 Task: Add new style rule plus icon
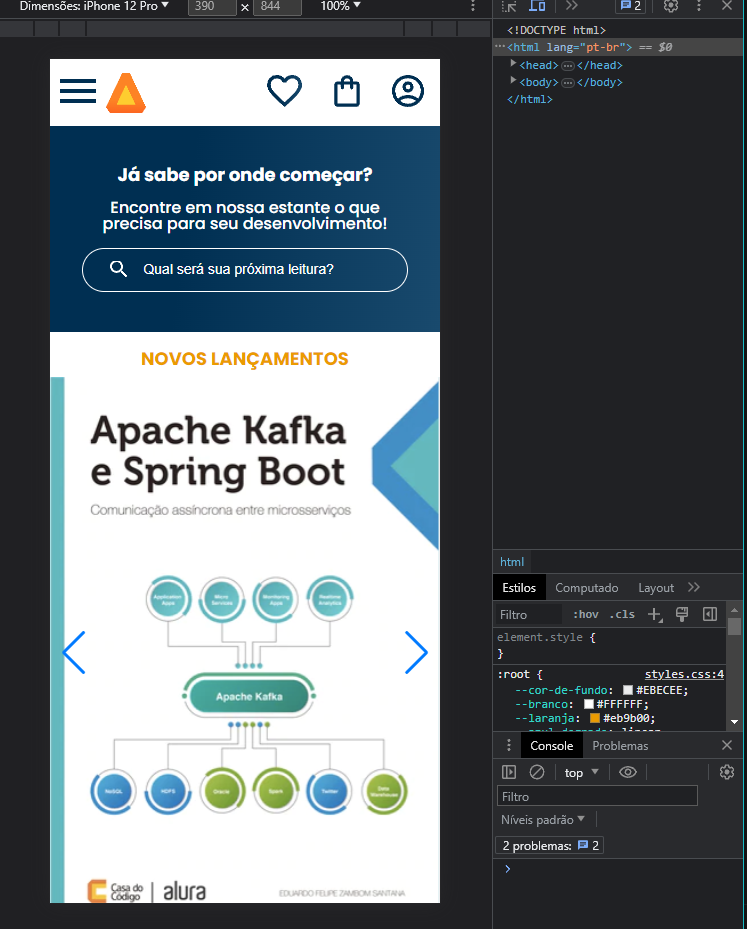[x=655, y=614]
